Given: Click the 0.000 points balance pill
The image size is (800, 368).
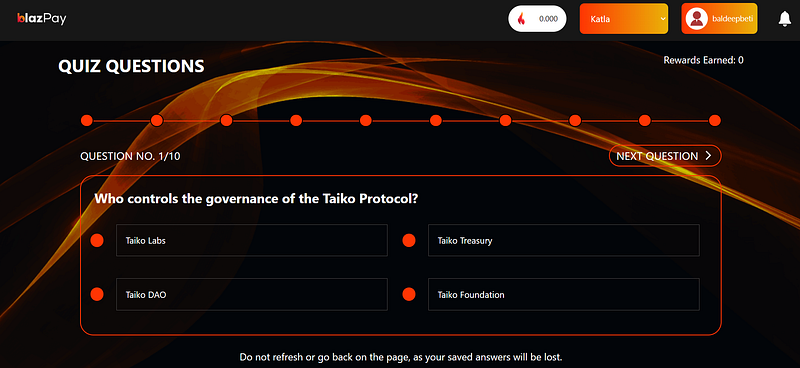Looking at the screenshot, I should pyautogui.click(x=537, y=19).
